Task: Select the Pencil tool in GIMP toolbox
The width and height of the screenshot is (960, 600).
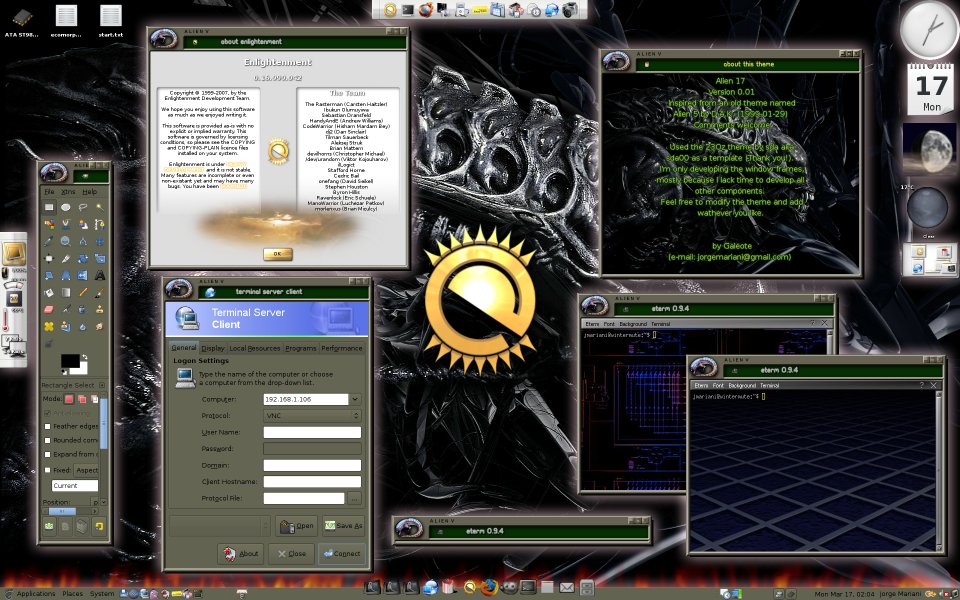Action: click(x=83, y=293)
